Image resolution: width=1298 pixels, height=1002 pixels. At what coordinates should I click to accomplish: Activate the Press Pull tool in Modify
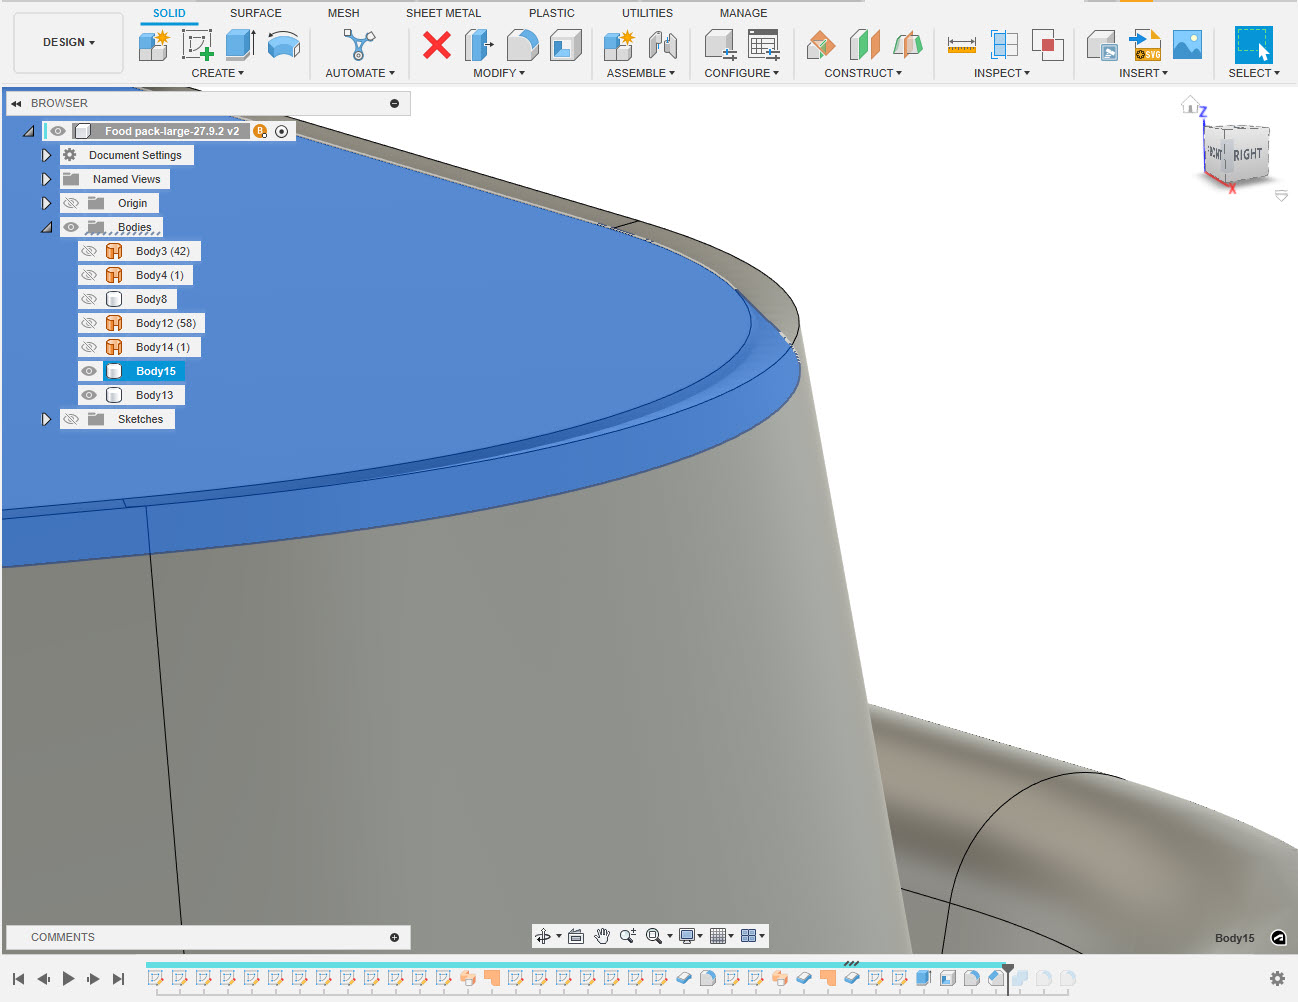[480, 45]
